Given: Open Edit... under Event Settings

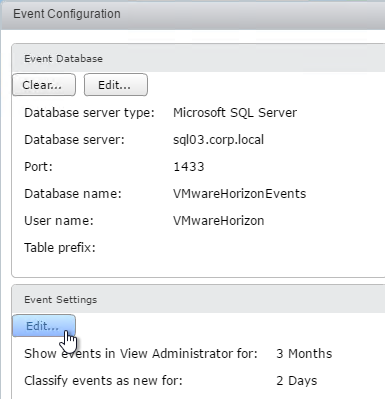Looking at the screenshot, I should click(44, 326).
